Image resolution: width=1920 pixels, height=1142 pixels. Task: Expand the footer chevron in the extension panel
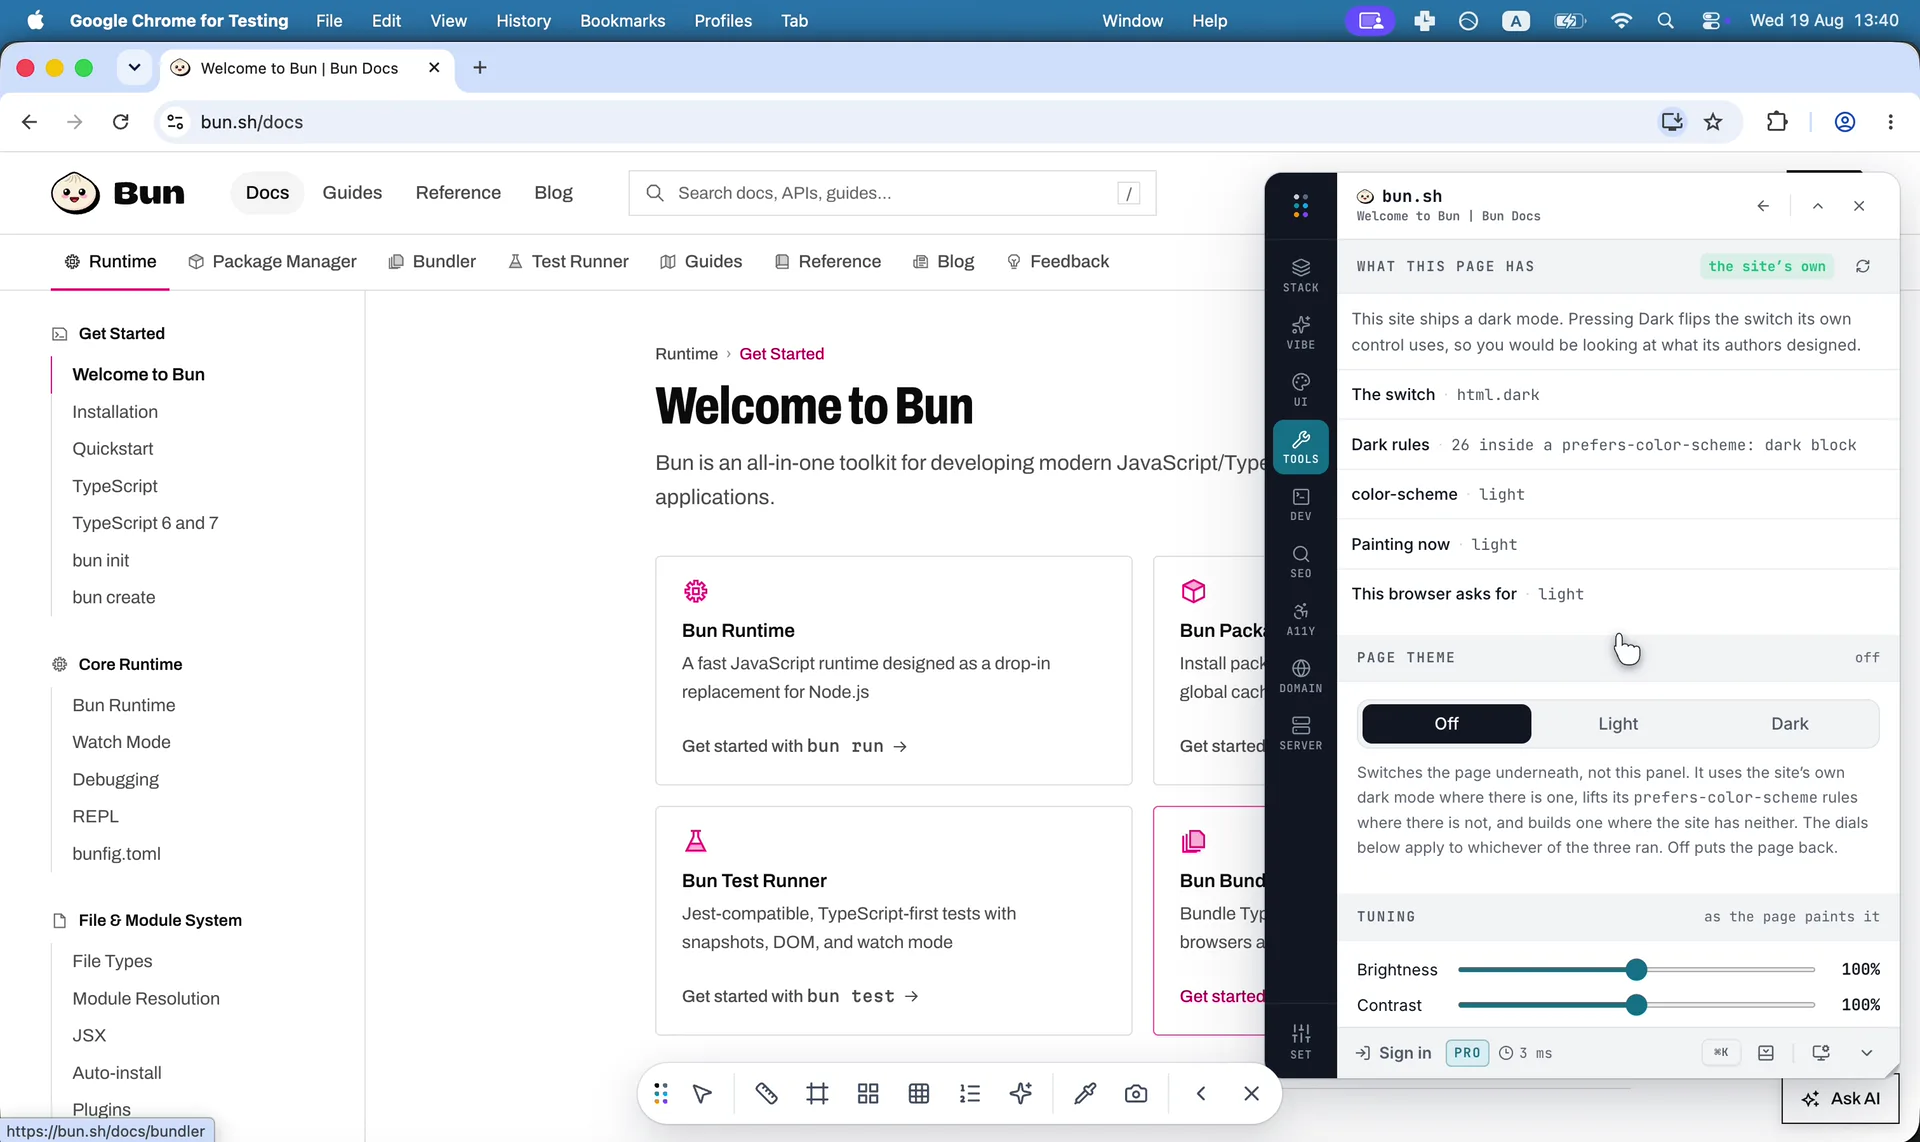pos(1866,1053)
